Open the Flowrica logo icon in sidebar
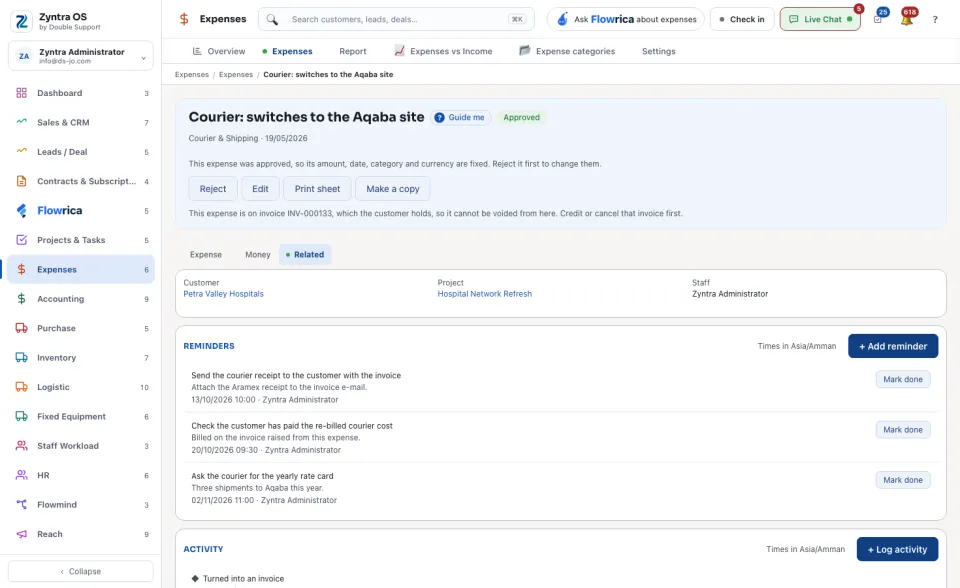 [x=21, y=211]
